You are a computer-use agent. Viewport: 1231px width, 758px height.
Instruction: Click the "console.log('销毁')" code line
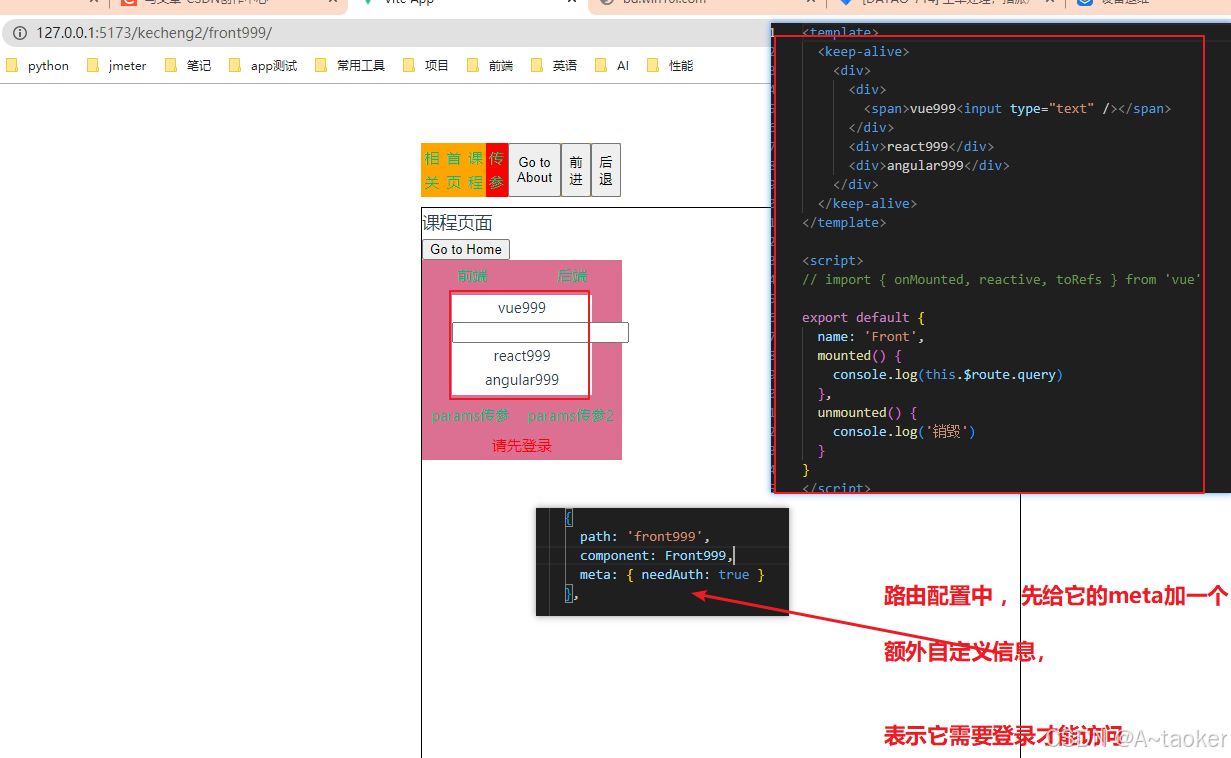(x=904, y=431)
